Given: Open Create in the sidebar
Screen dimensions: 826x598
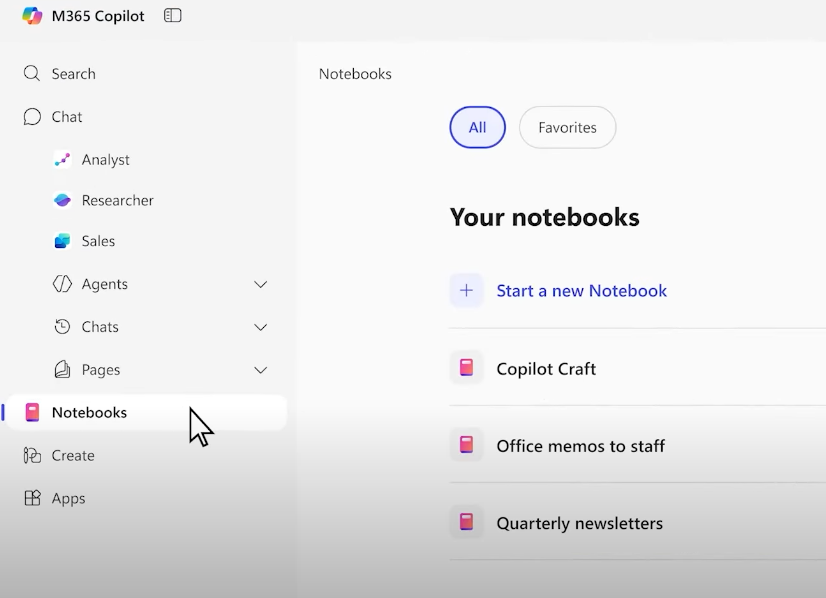Looking at the screenshot, I should click(x=73, y=455).
